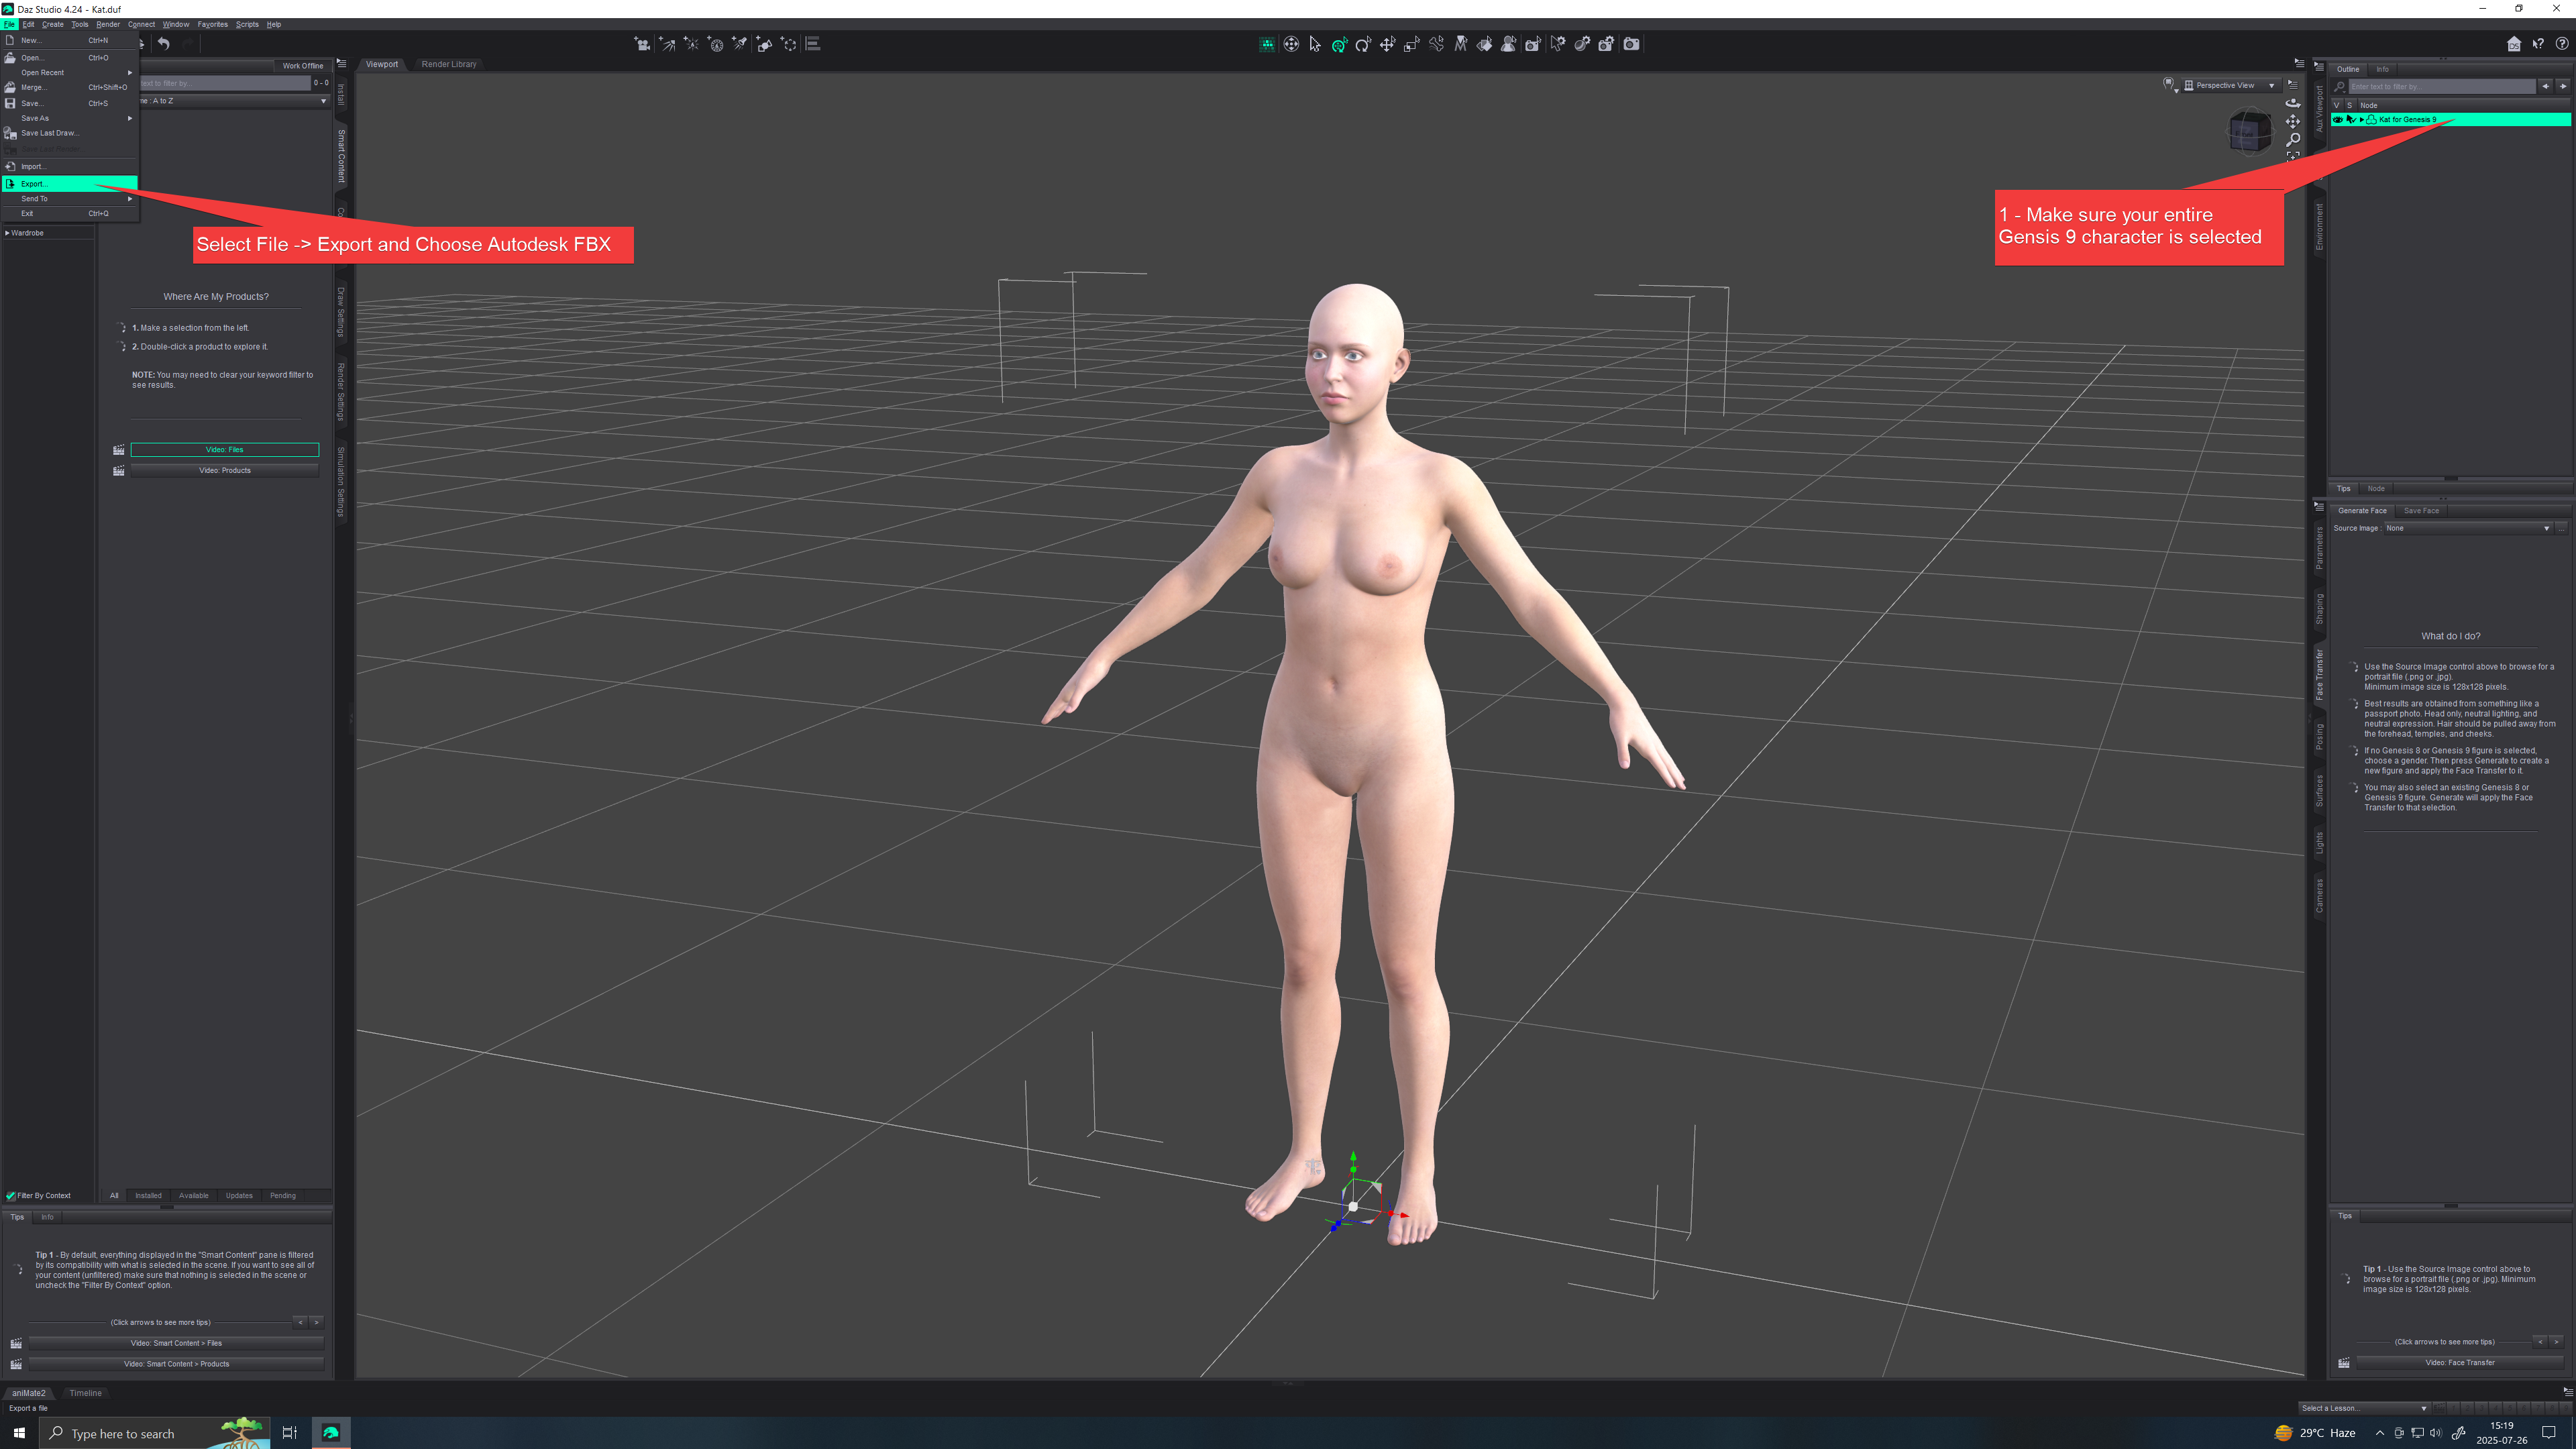The height and width of the screenshot is (1449, 2576).
Task: Click the viewport Zoom magnifier control
Action: pyautogui.click(x=2293, y=139)
